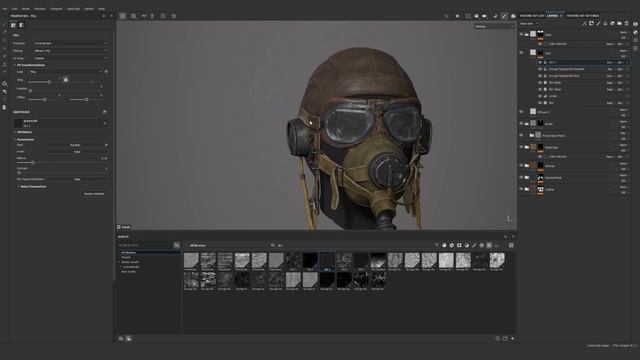Viewport: 640px width, 360px height.
Task: Toggle visibility of the Dirt 3 effect
Action: click(x=540, y=62)
